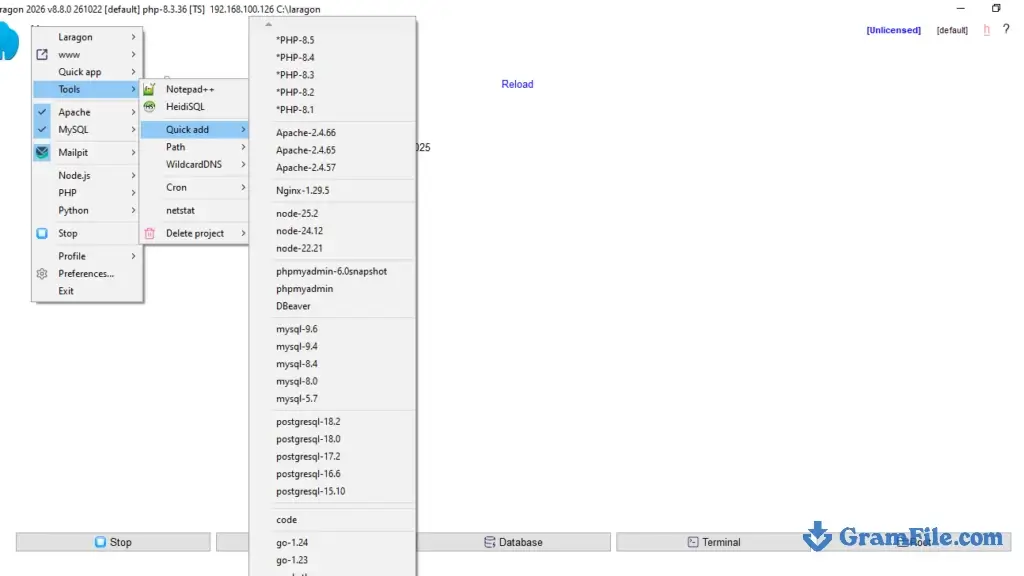This screenshot has width=1024, height=576.
Task: Click the Stop button at bottom
Action: (x=113, y=542)
